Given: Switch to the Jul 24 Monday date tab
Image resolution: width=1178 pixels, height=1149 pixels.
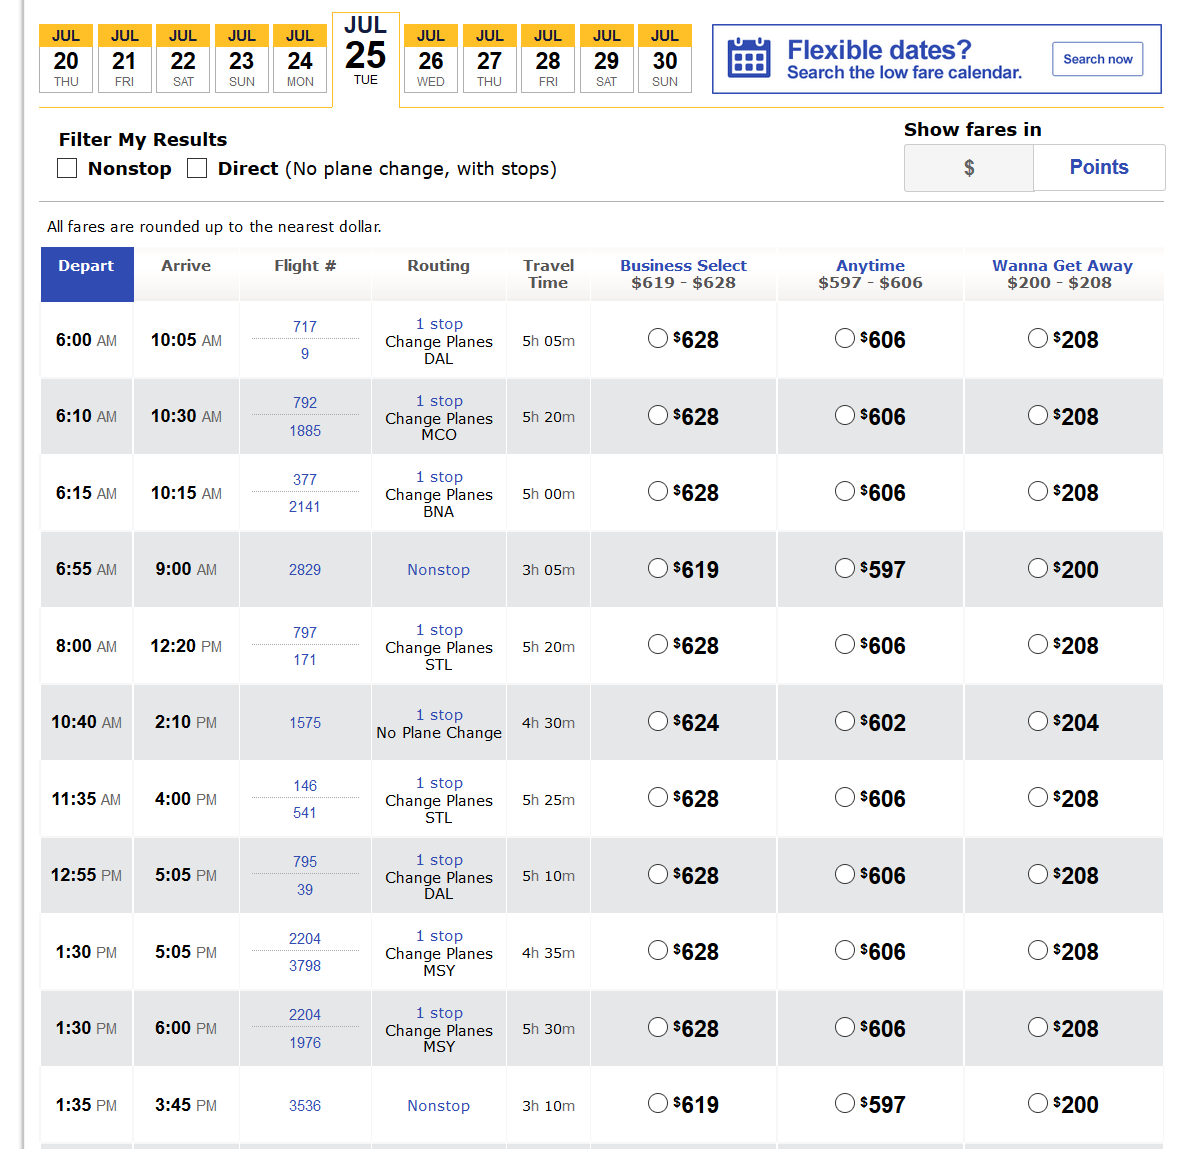Looking at the screenshot, I should (300, 60).
